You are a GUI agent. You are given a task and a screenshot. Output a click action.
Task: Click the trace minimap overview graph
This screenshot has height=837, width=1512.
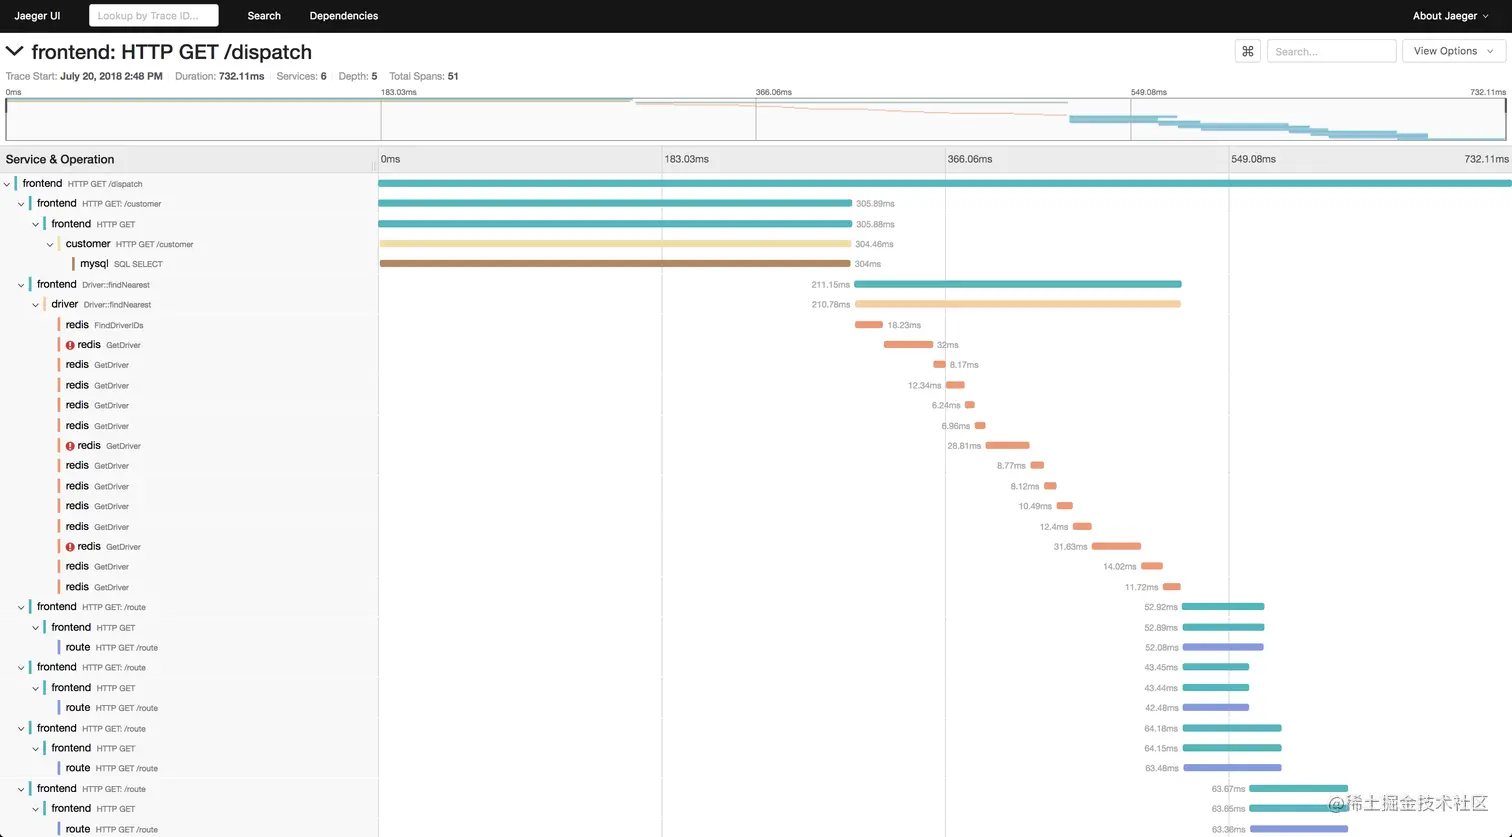pos(756,119)
